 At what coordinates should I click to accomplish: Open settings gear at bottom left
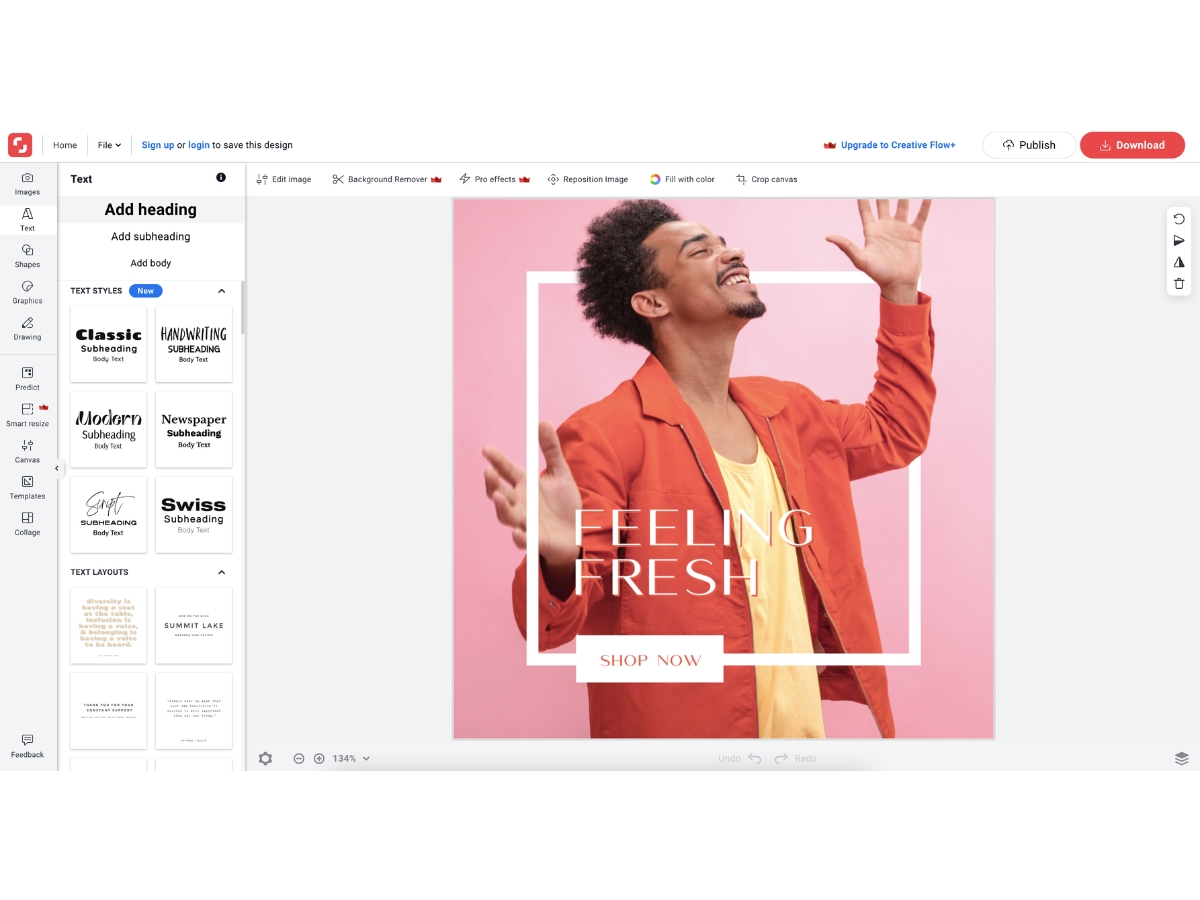pyautogui.click(x=265, y=759)
